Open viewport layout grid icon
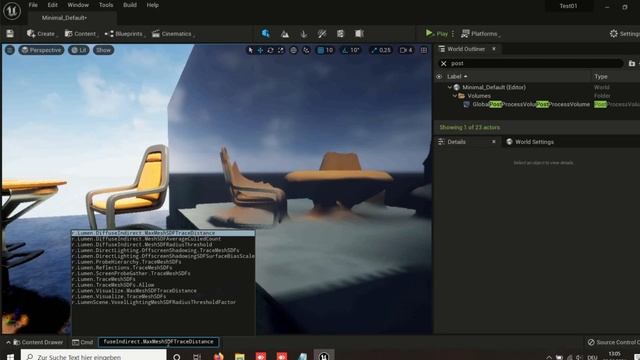The width and height of the screenshot is (640, 360). tap(424, 50)
